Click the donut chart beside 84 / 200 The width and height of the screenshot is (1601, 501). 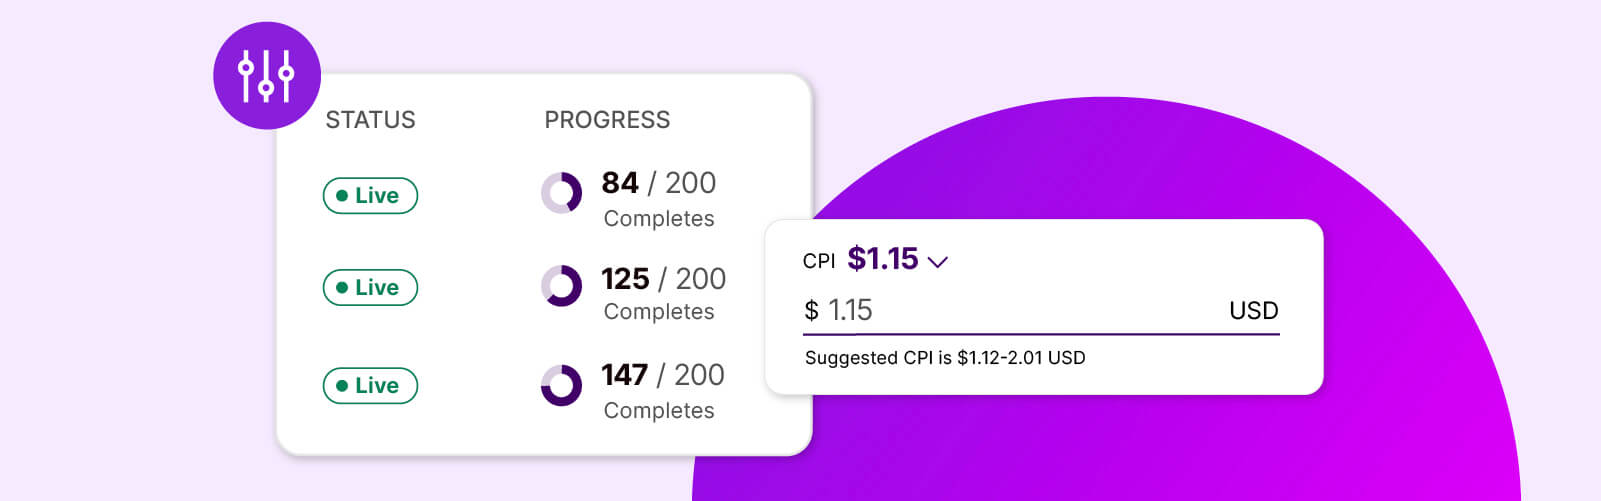coord(561,193)
